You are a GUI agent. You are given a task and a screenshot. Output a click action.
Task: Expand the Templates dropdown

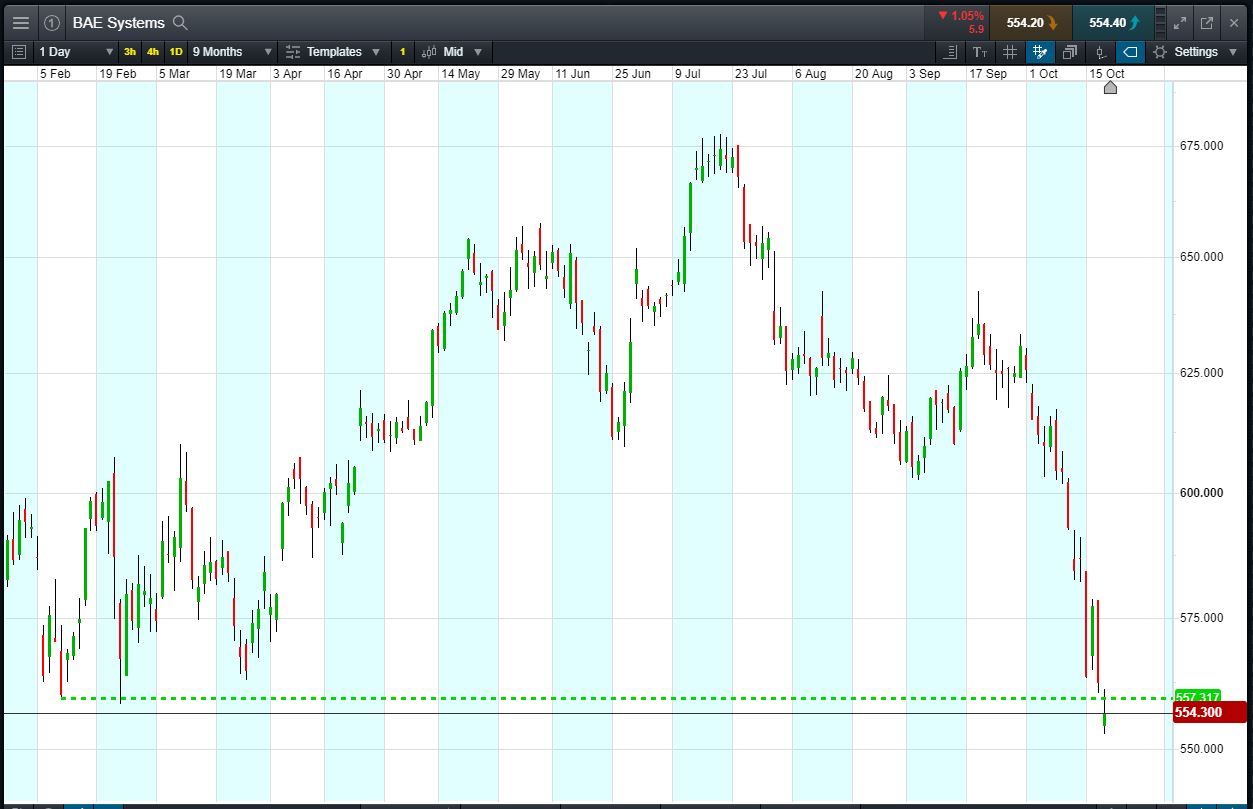point(333,52)
